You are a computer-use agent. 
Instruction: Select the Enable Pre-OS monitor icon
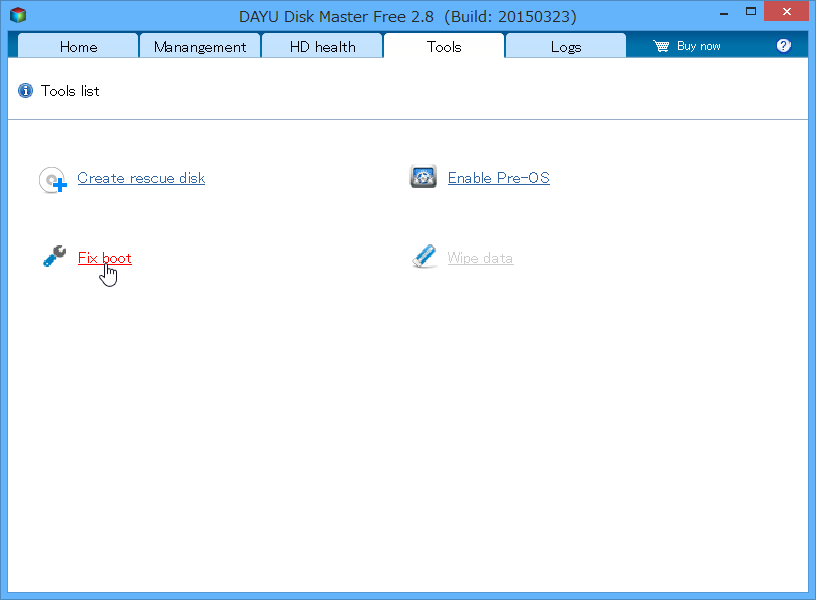tap(423, 176)
